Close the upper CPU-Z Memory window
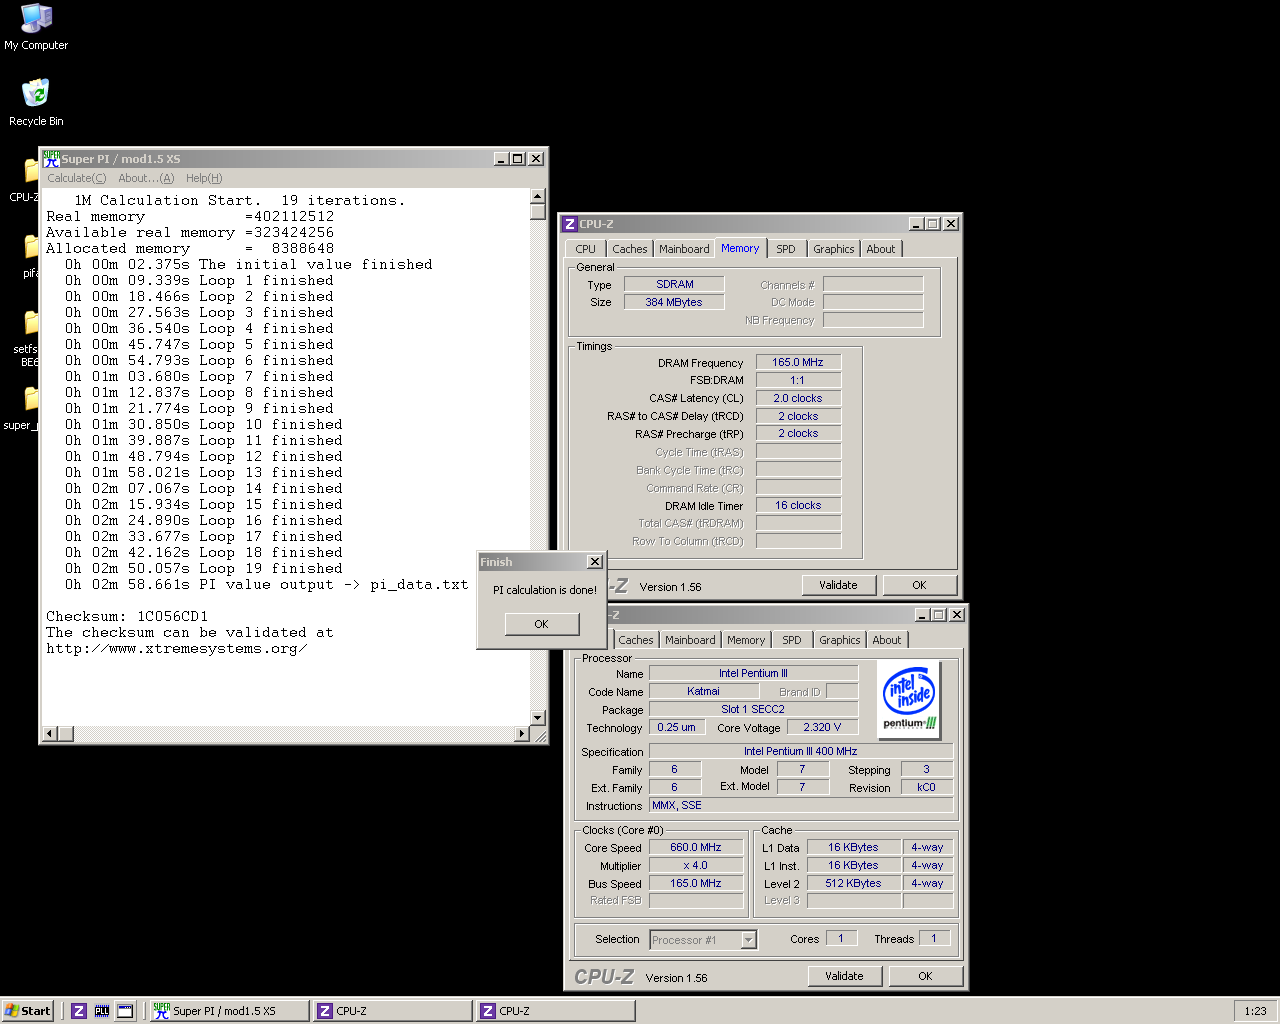Screen dimensions: 1280x1024 pyautogui.click(x=950, y=224)
